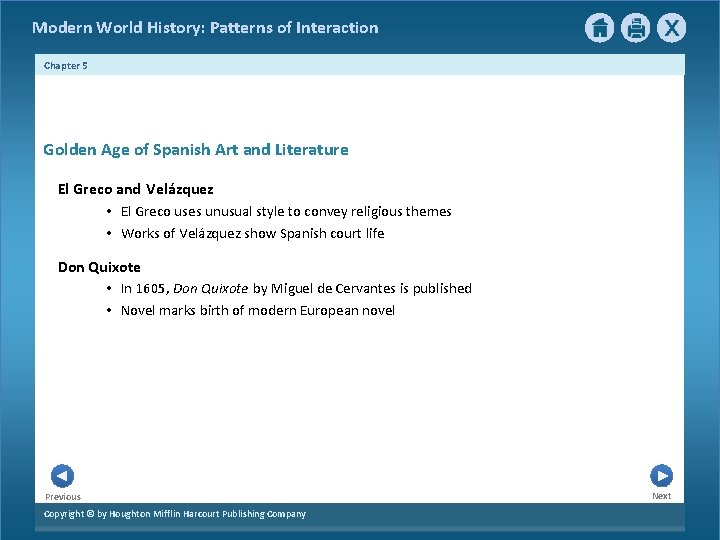Viewport: 720px width, 540px height.
Task: Click the Houghton Mifflin Harcourt copyright notice
Action: point(175,514)
